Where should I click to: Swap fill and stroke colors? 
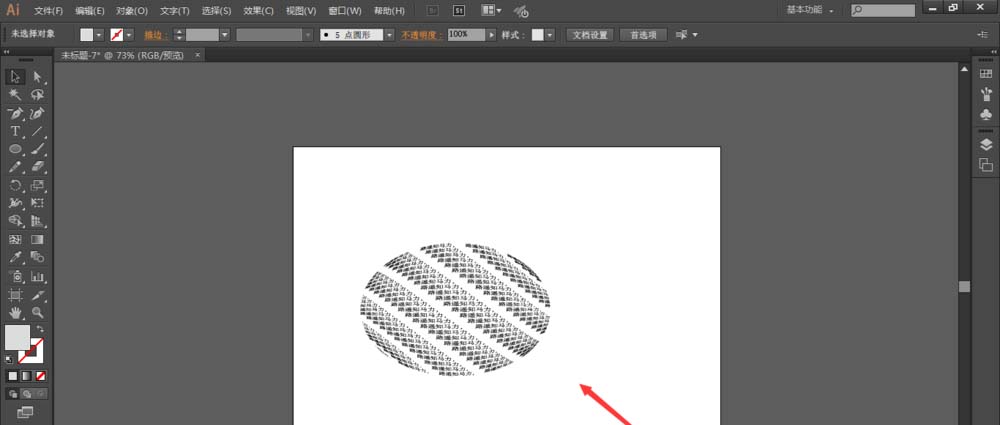[x=40, y=328]
